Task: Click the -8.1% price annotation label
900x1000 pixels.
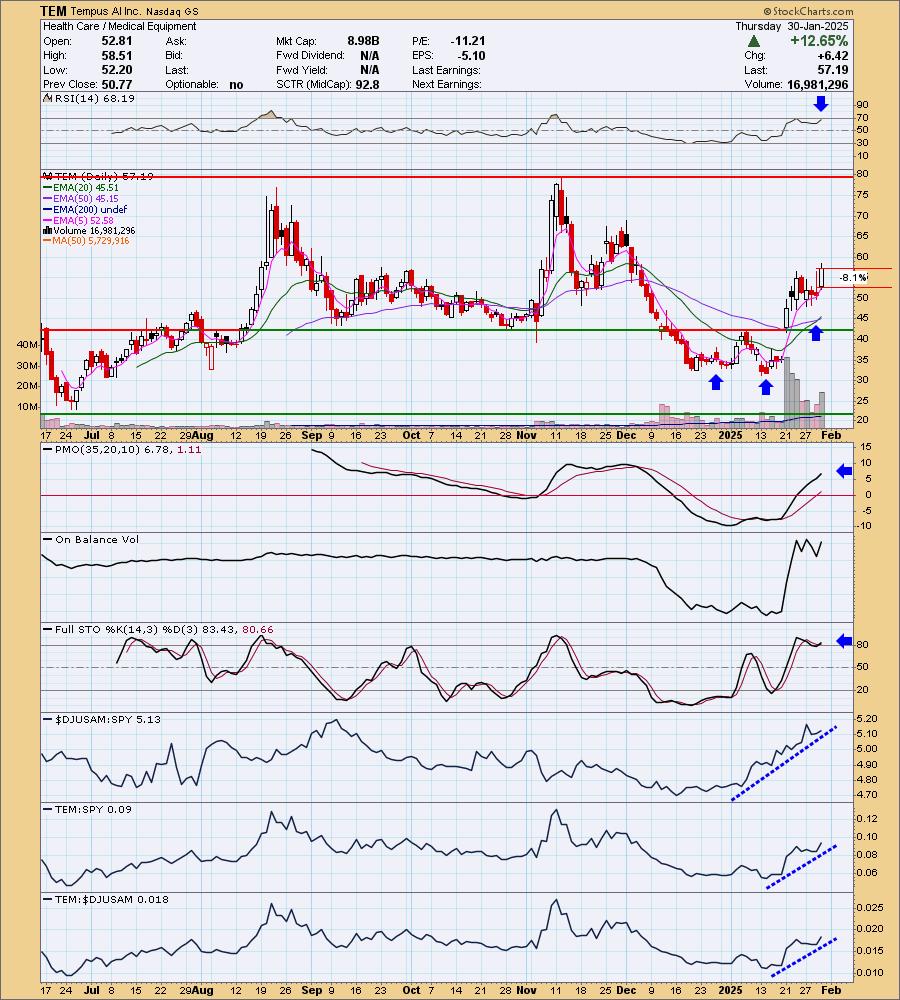Action: click(853, 277)
